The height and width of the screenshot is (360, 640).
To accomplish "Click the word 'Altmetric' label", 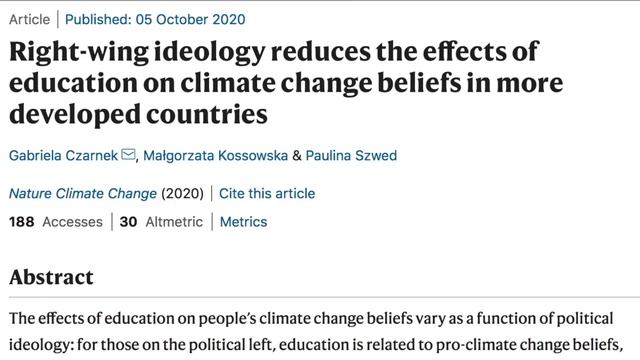I will click(174, 222).
